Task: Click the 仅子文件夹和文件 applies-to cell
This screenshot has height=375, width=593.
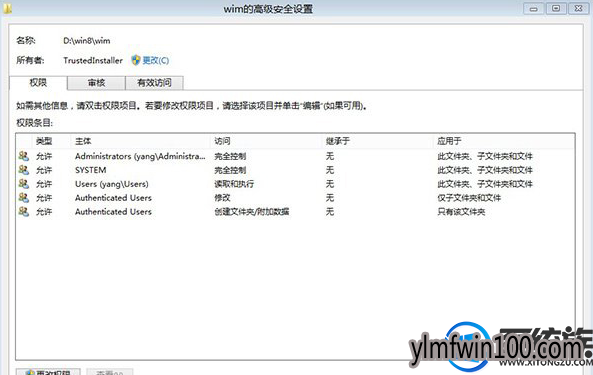Action: pyautogui.click(x=469, y=198)
